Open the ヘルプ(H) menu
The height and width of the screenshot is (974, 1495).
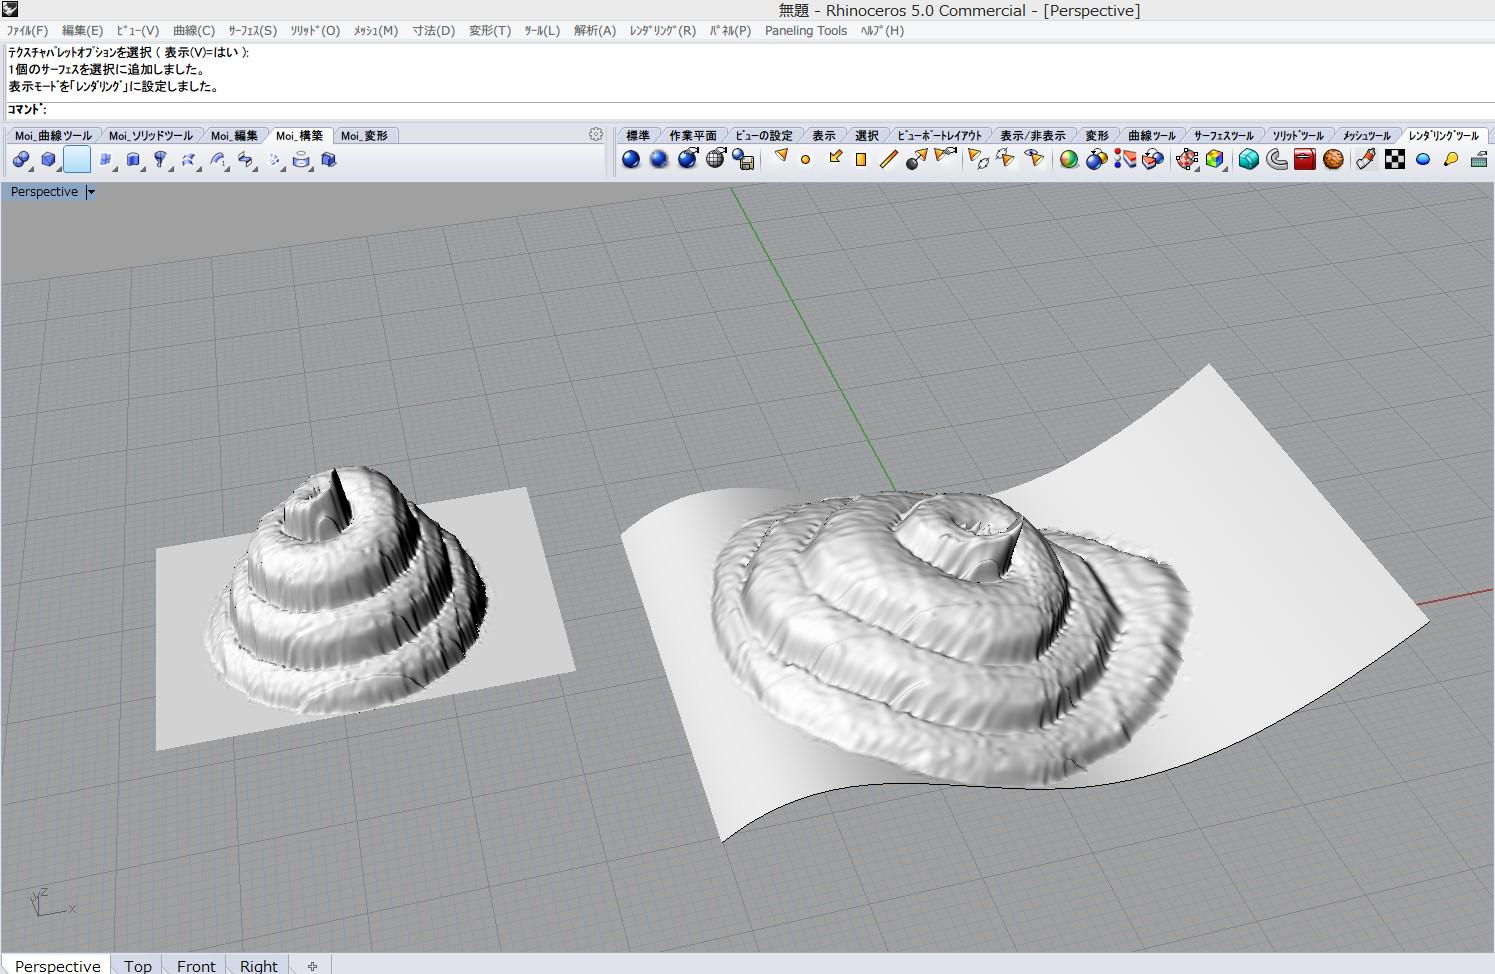coord(882,31)
